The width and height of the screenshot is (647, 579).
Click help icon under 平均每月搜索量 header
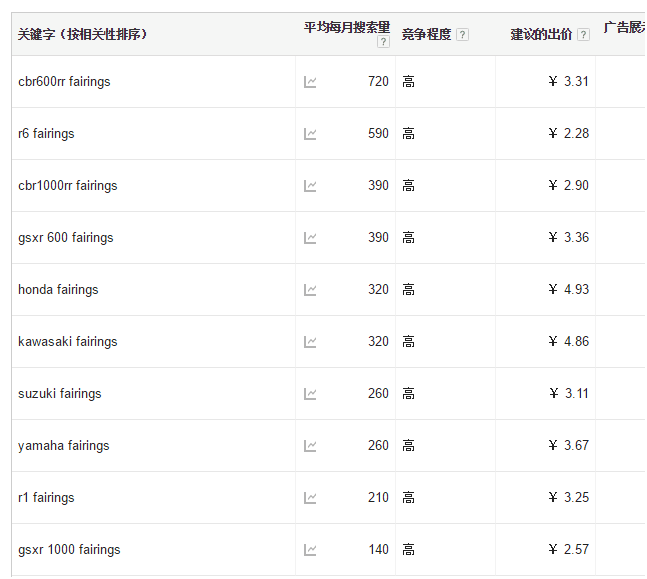click(383, 43)
